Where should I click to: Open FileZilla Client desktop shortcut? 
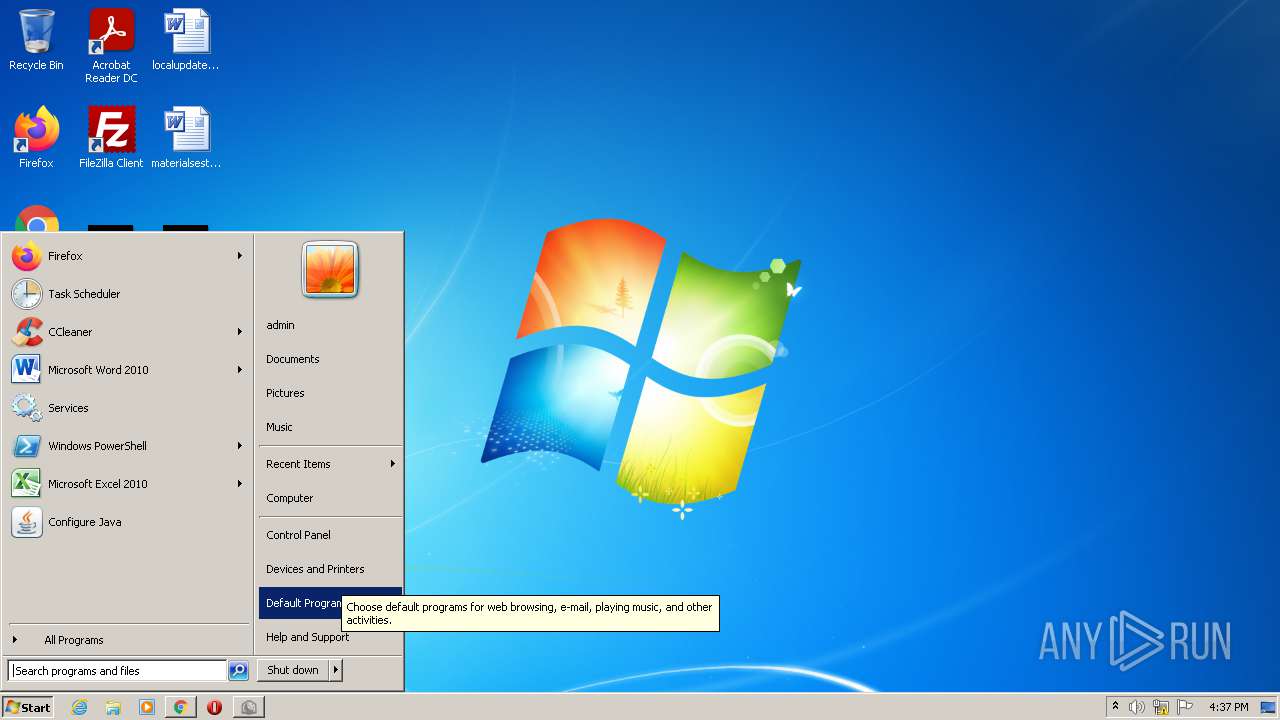tap(111, 138)
